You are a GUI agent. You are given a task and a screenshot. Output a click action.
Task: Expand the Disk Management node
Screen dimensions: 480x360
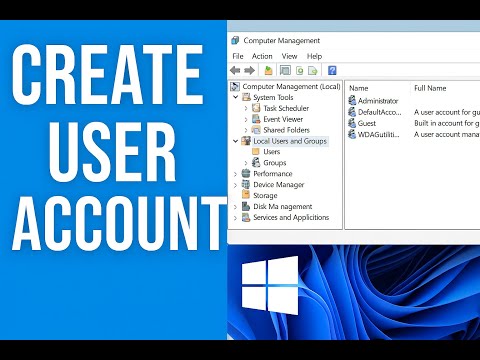235,207
